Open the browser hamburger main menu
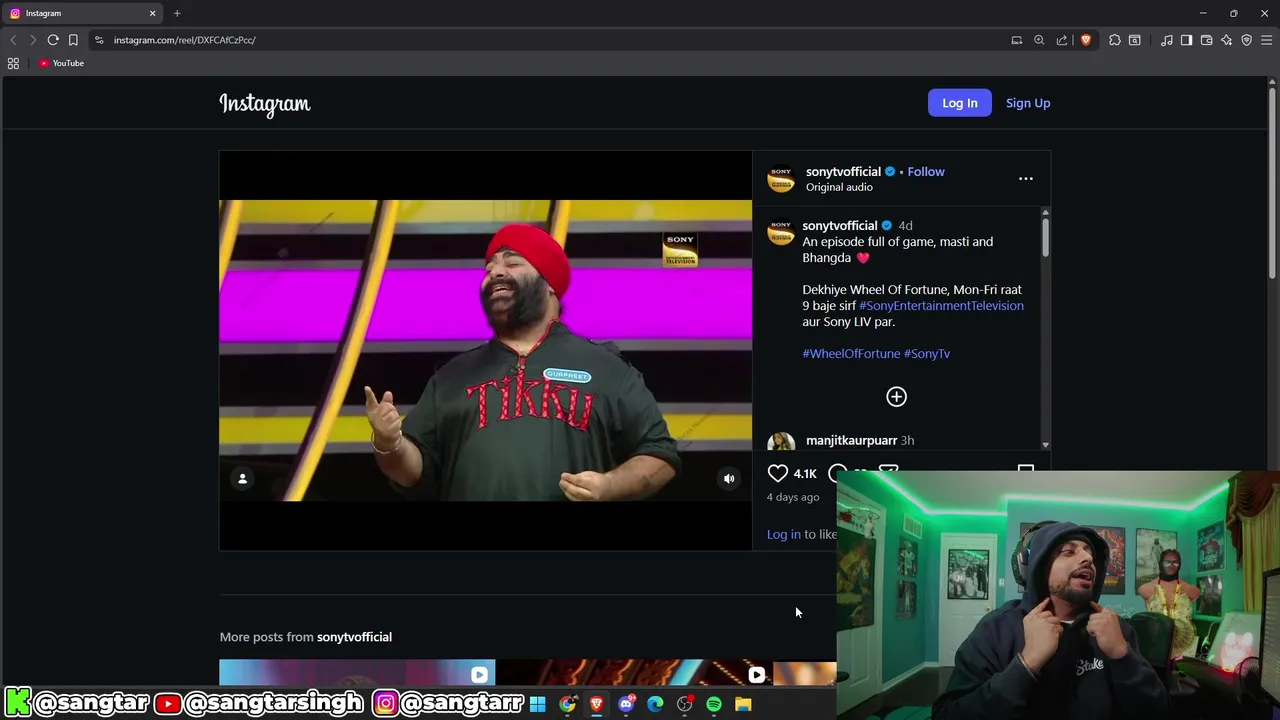This screenshot has width=1280, height=720. pos(1267,40)
